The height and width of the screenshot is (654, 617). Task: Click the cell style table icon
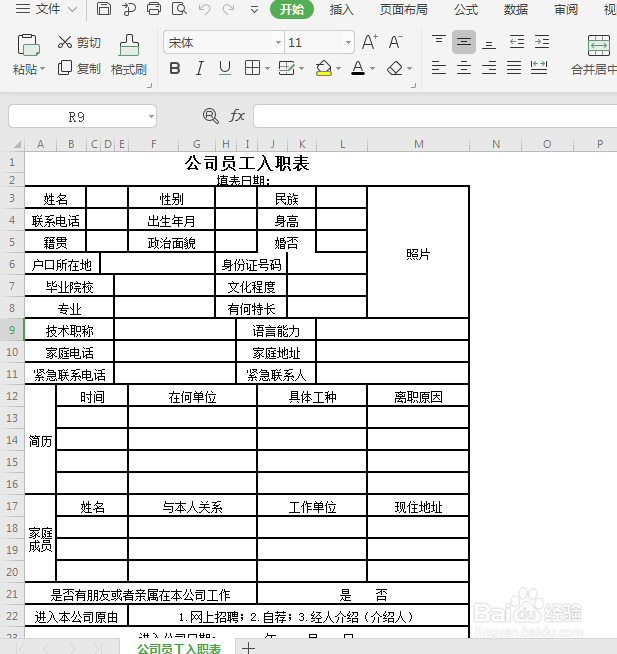tap(286, 68)
